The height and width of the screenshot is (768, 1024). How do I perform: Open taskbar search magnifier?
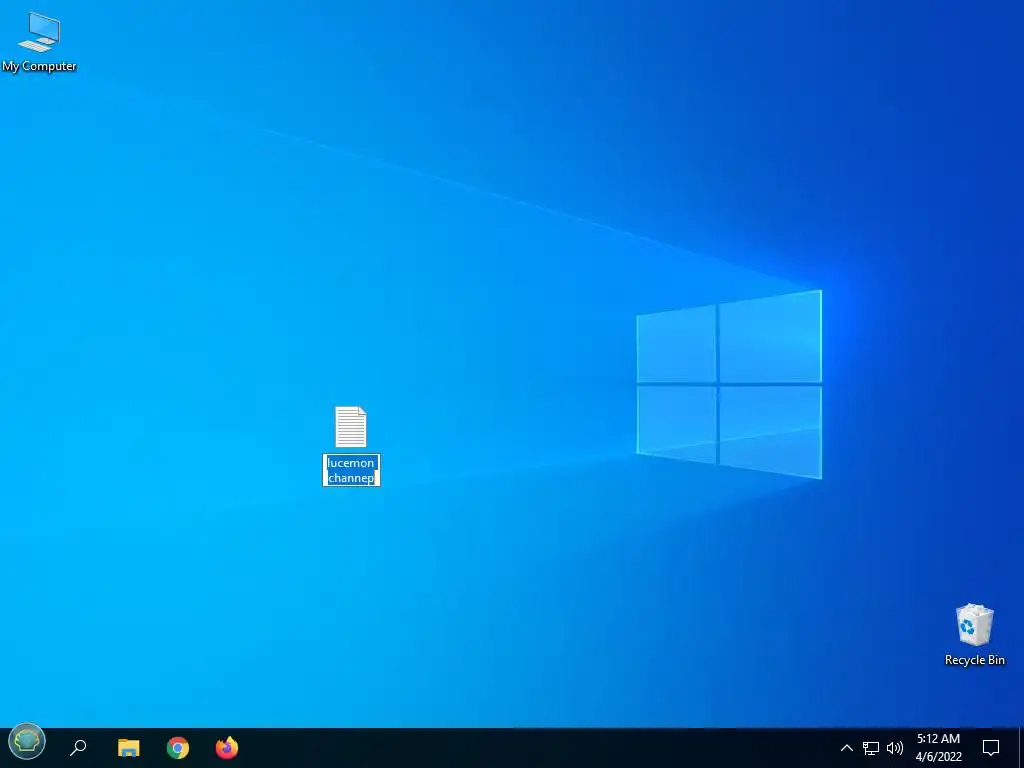click(78, 747)
